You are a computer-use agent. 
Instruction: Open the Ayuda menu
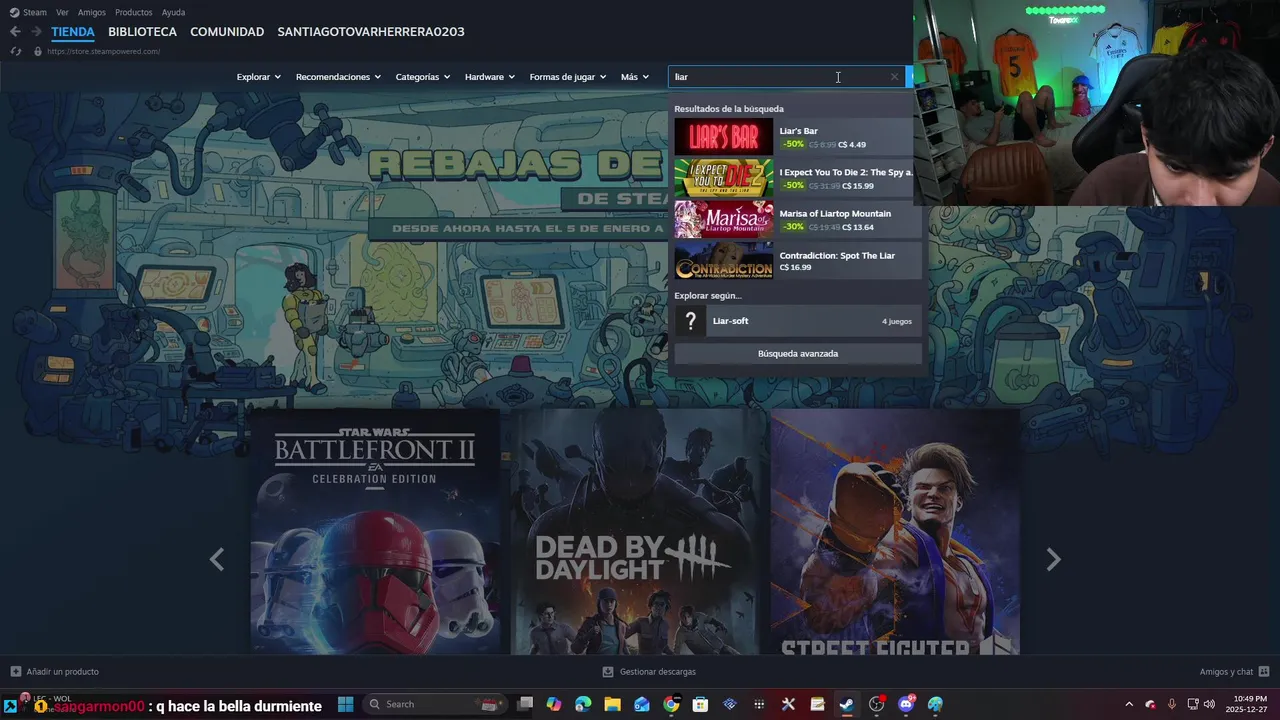173,12
